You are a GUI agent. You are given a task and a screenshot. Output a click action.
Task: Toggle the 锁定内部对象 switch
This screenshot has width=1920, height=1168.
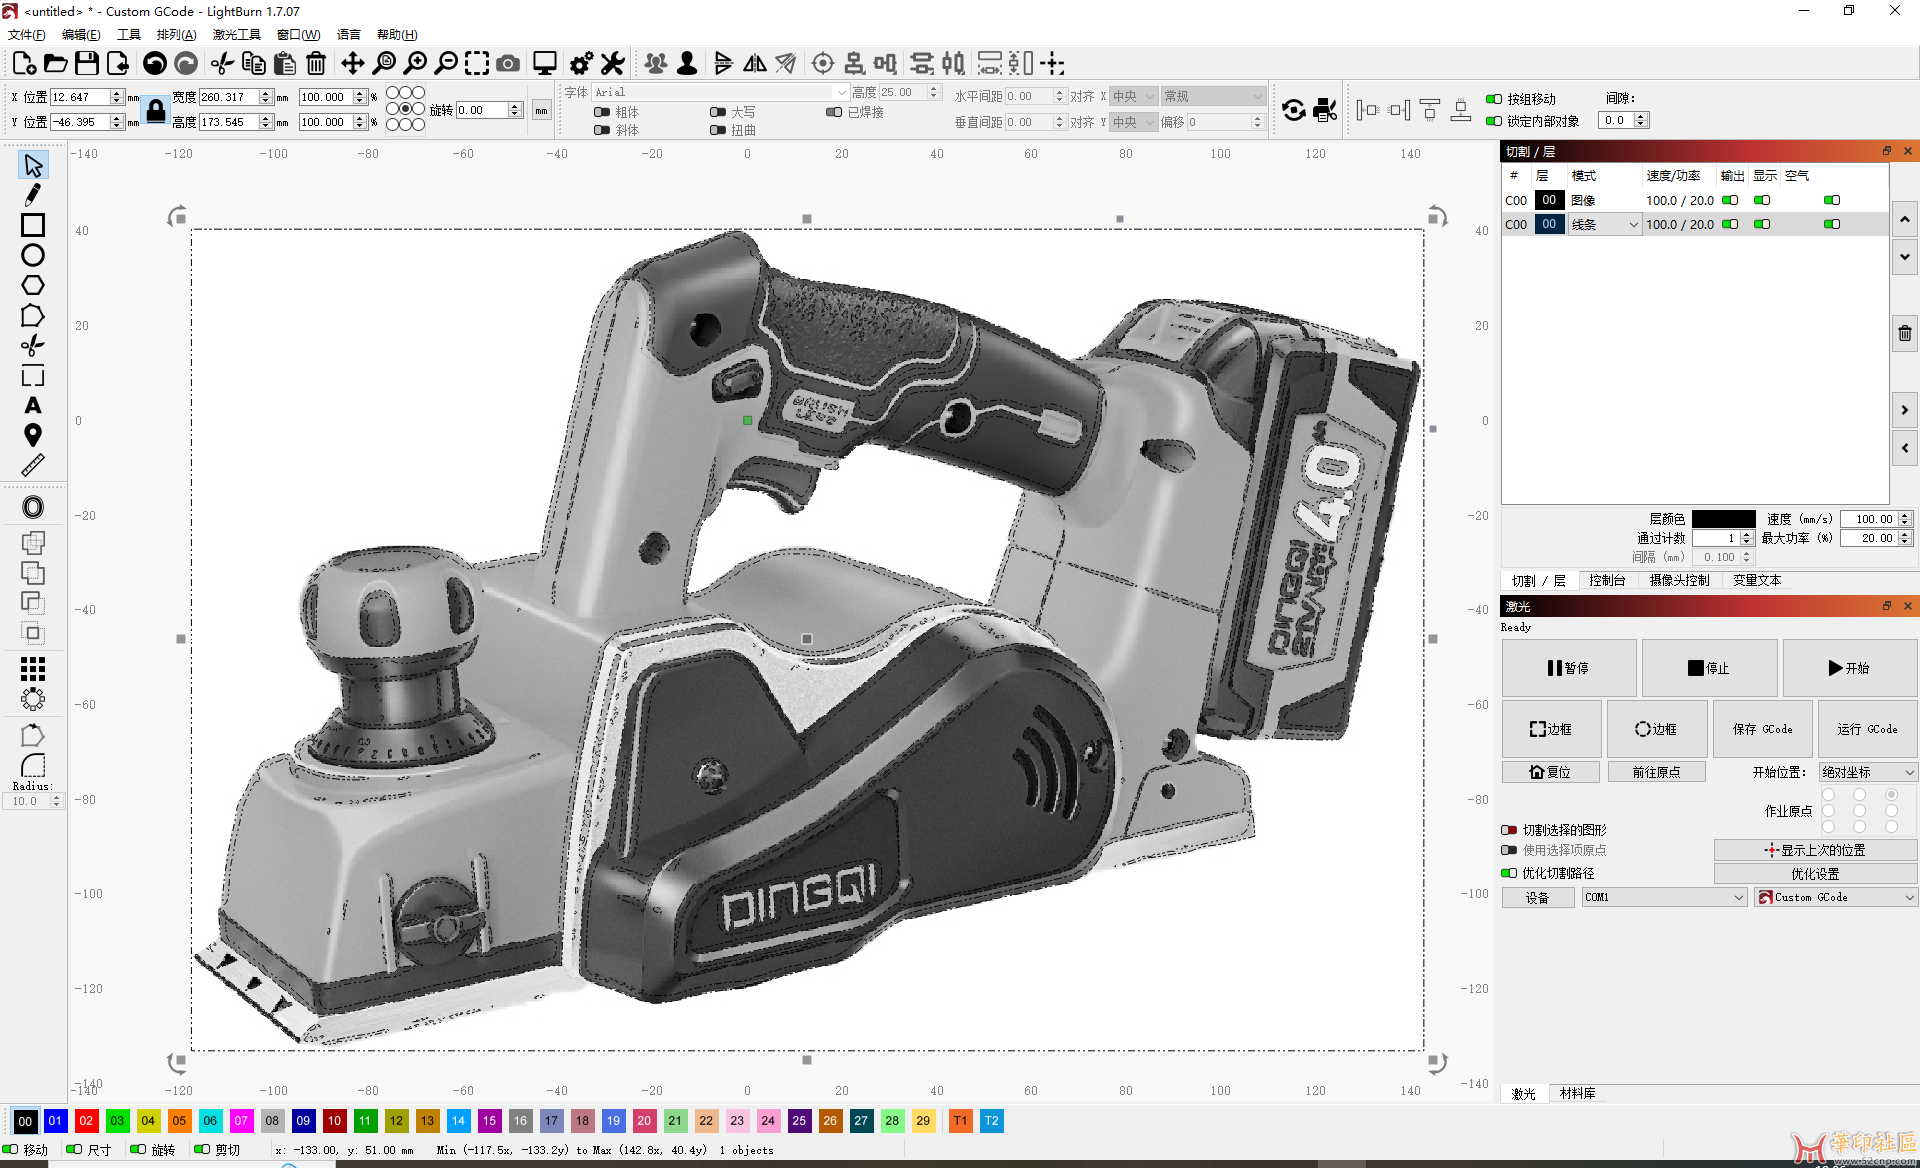[1494, 121]
